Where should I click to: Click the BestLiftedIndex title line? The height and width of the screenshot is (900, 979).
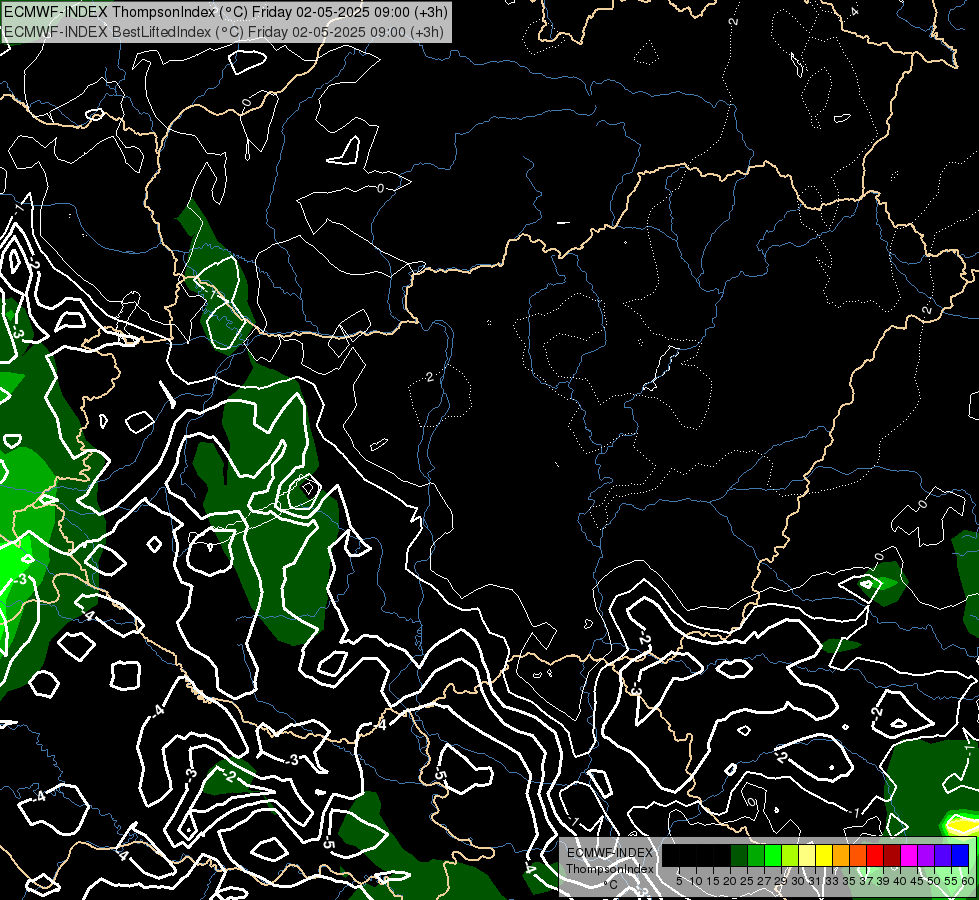click(224, 32)
